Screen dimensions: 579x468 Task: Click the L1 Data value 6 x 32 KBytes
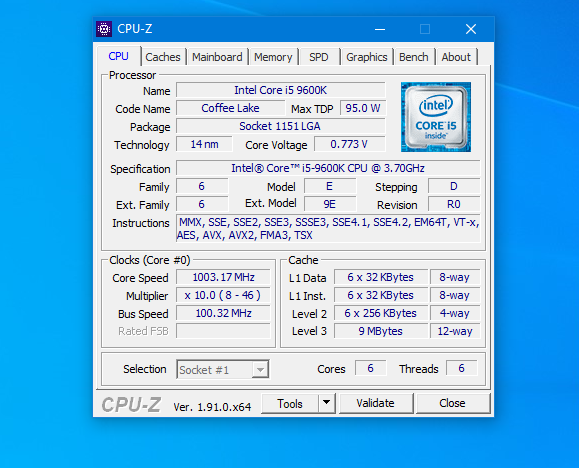coord(381,277)
